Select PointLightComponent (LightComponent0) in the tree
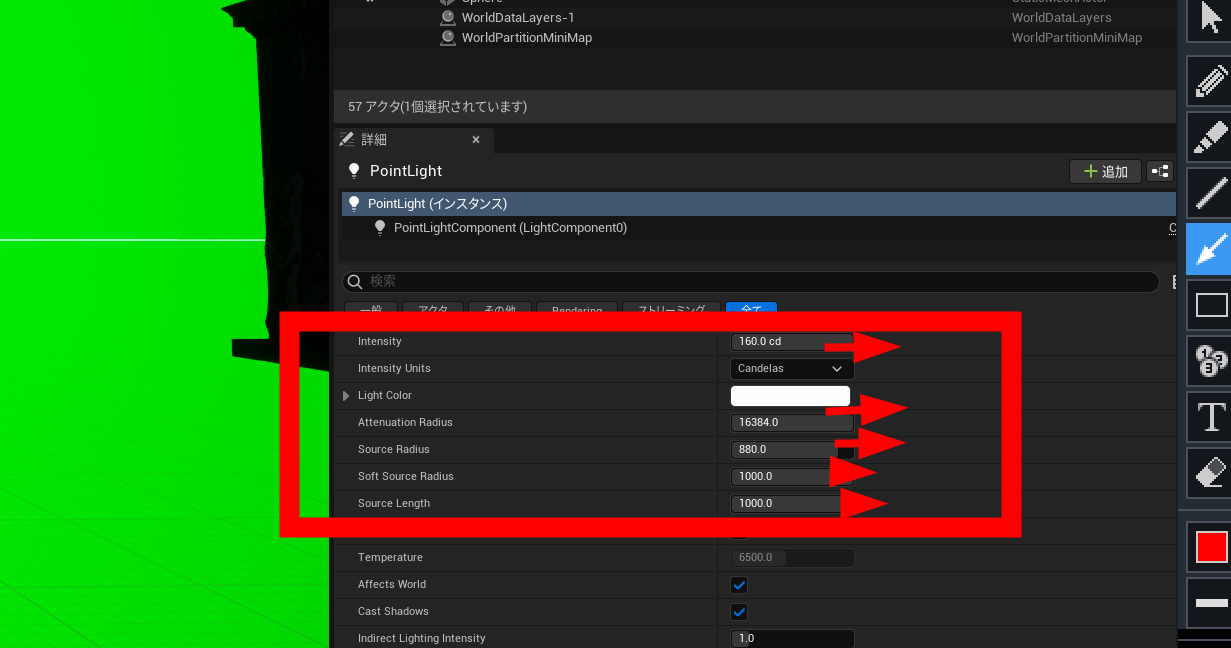This screenshot has width=1231, height=648. (x=510, y=228)
